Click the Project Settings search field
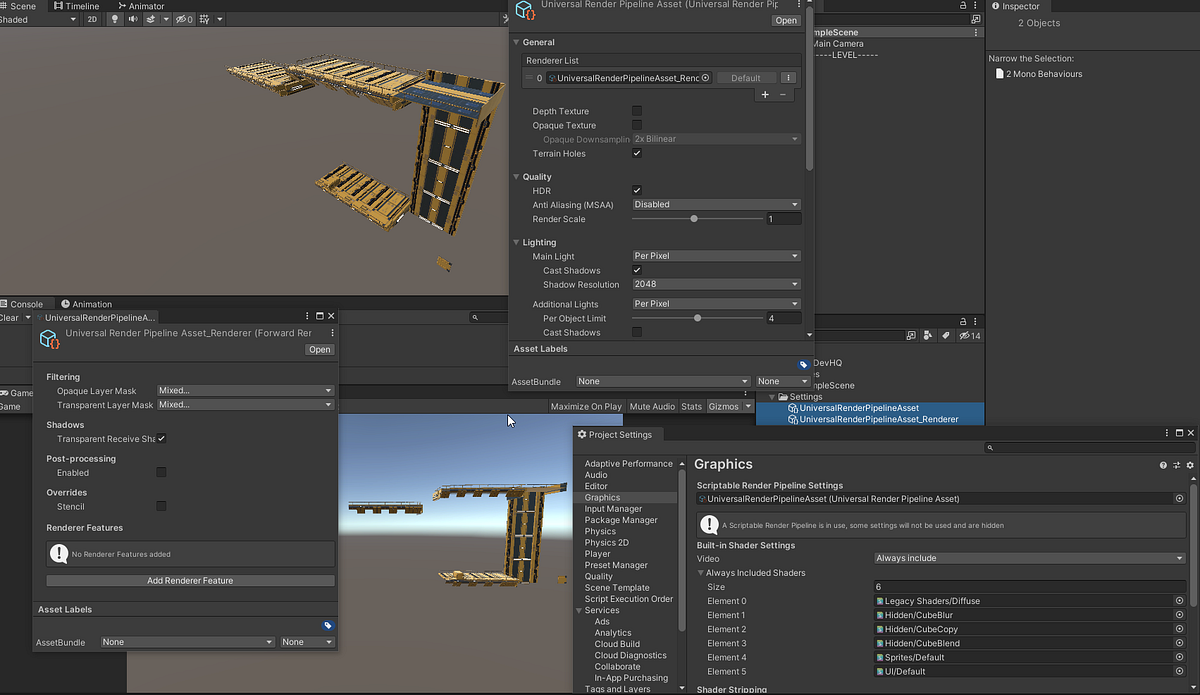1200x695 pixels. pyautogui.click(x=1090, y=447)
